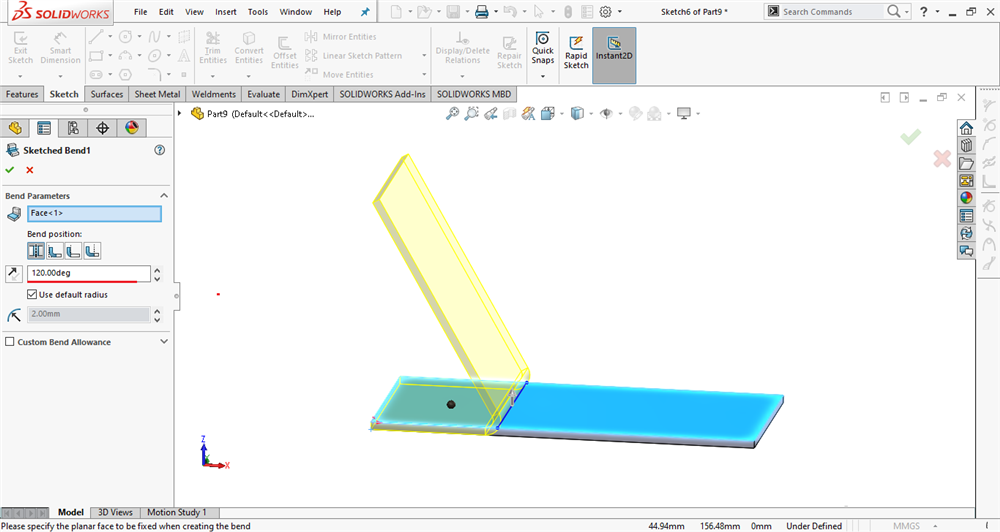Image resolution: width=1000 pixels, height=532 pixels.
Task: Switch to the PropertyManager tab icon
Action: (x=44, y=128)
